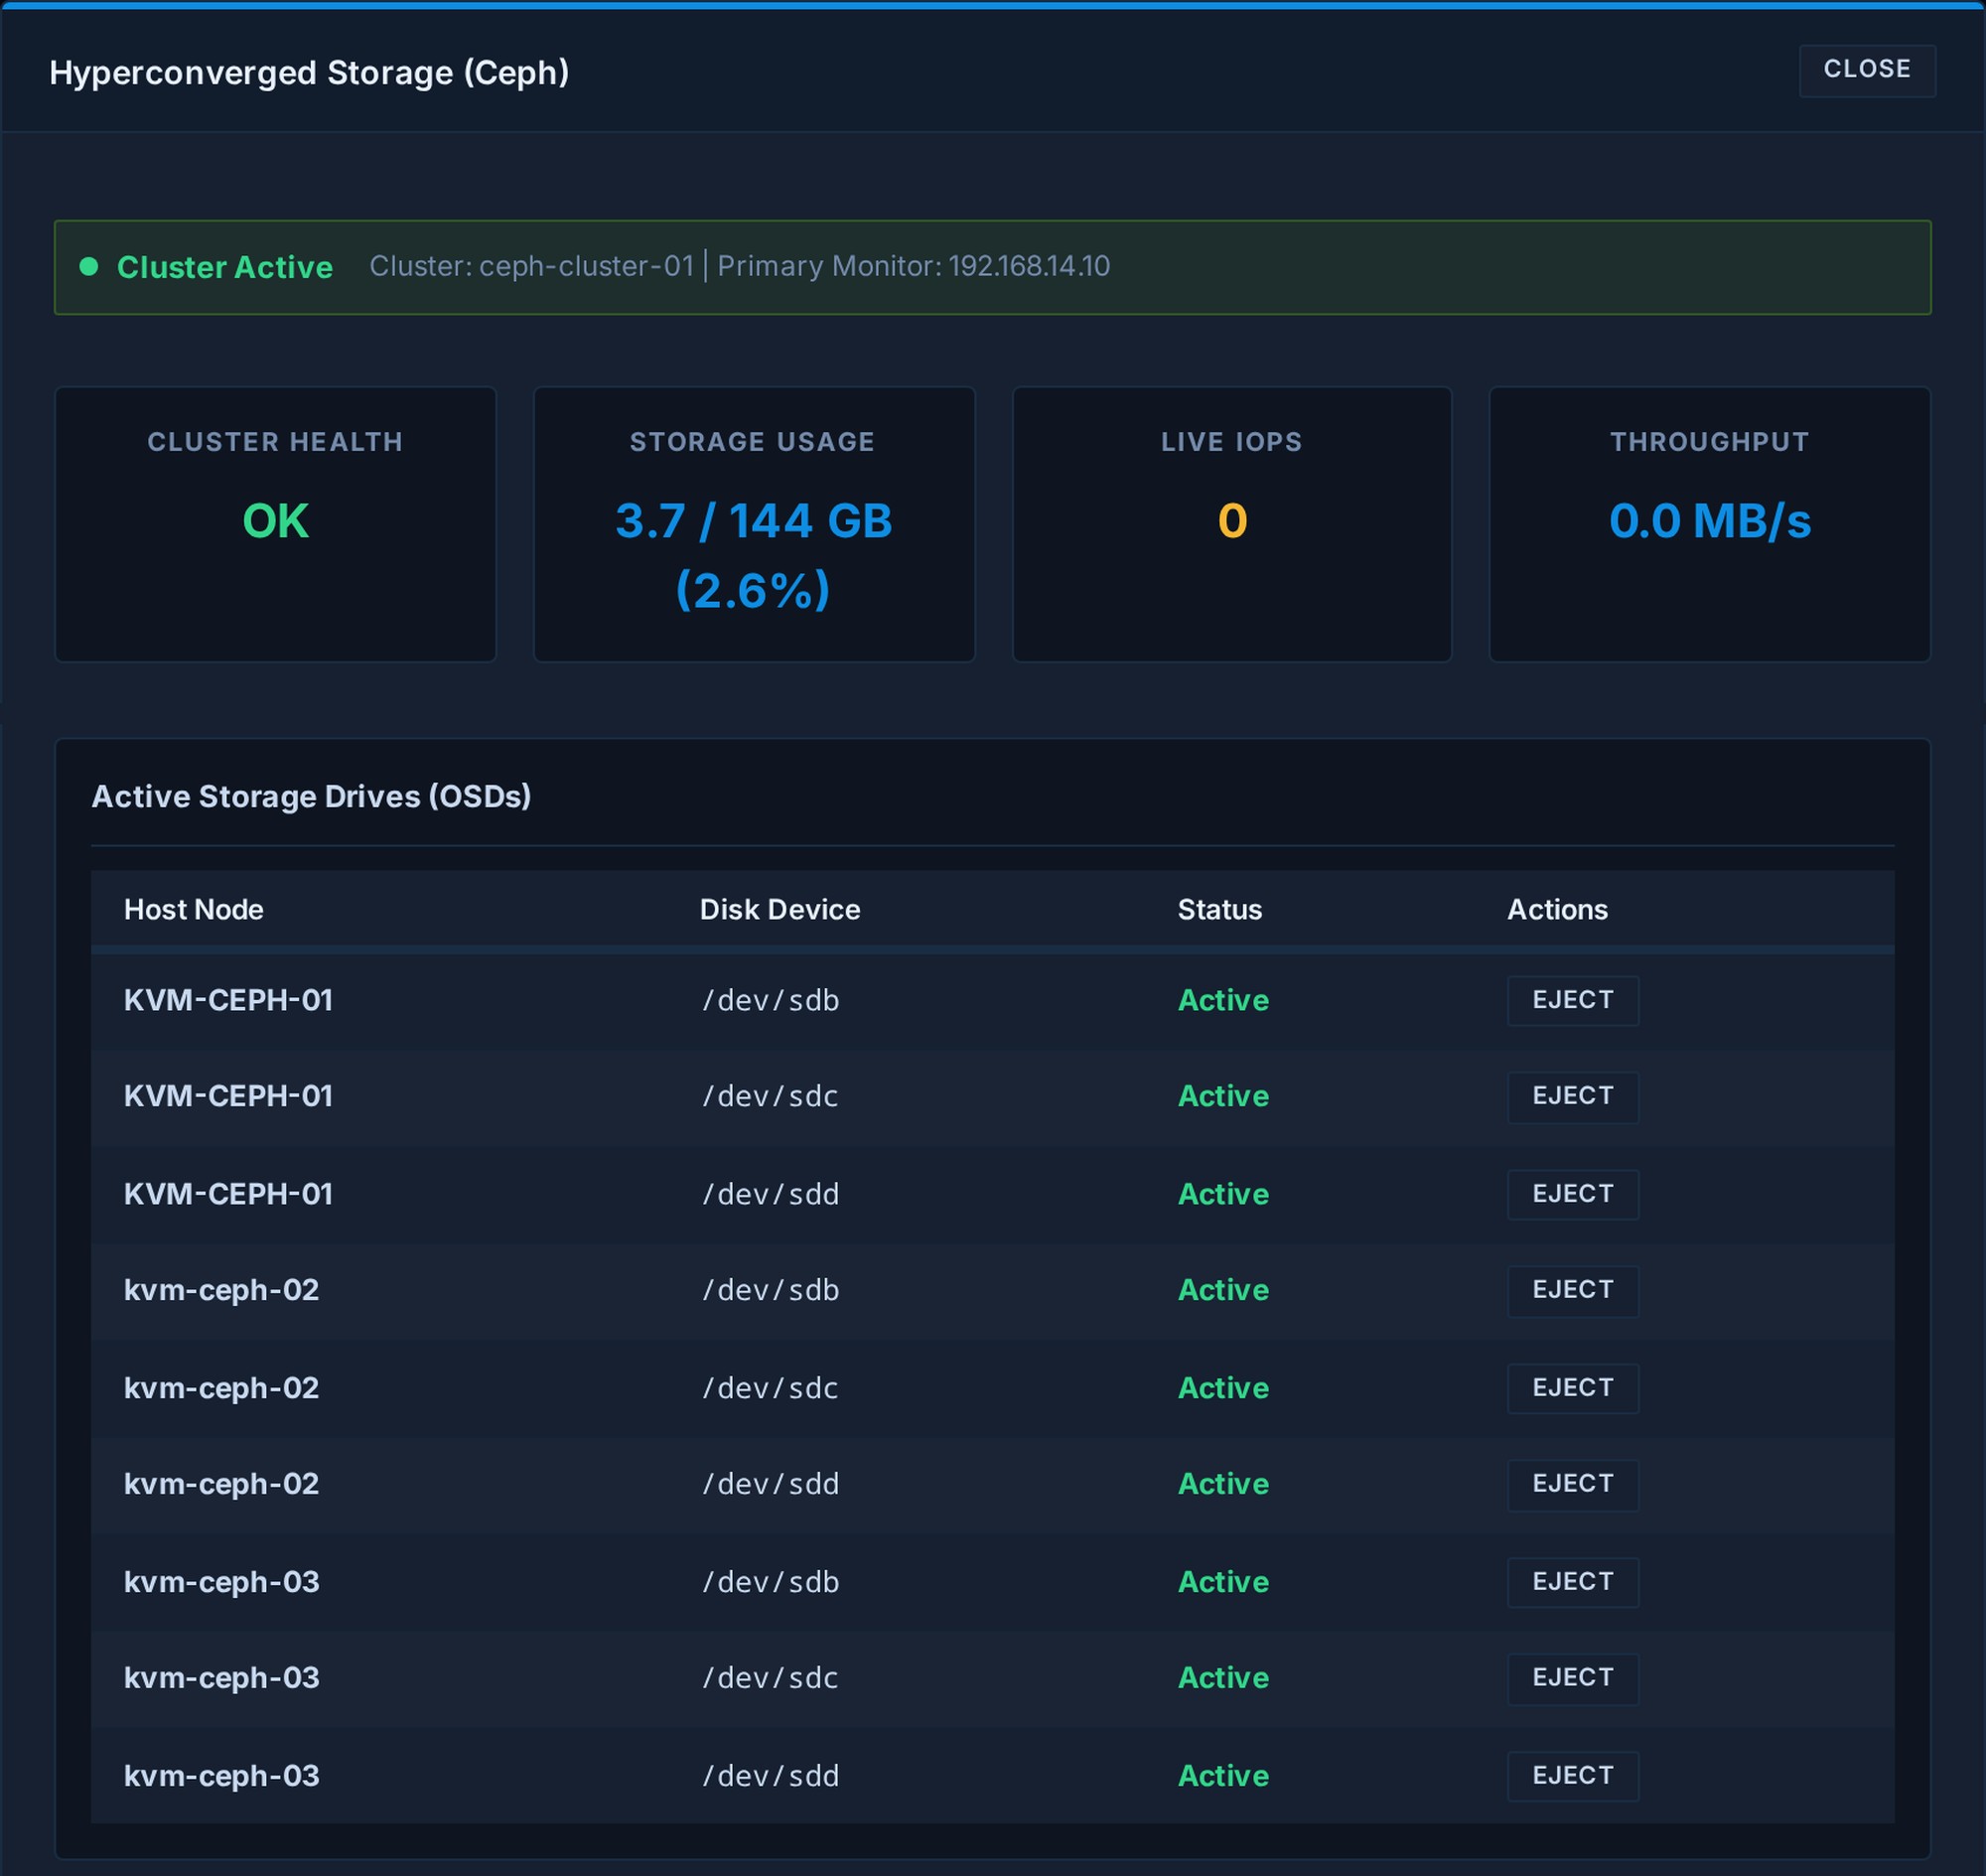1986x1876 pixels.
Task: Click Active status for kvm-ceph-03 /dev/sdd
Action: (x=1223, y=1776)
